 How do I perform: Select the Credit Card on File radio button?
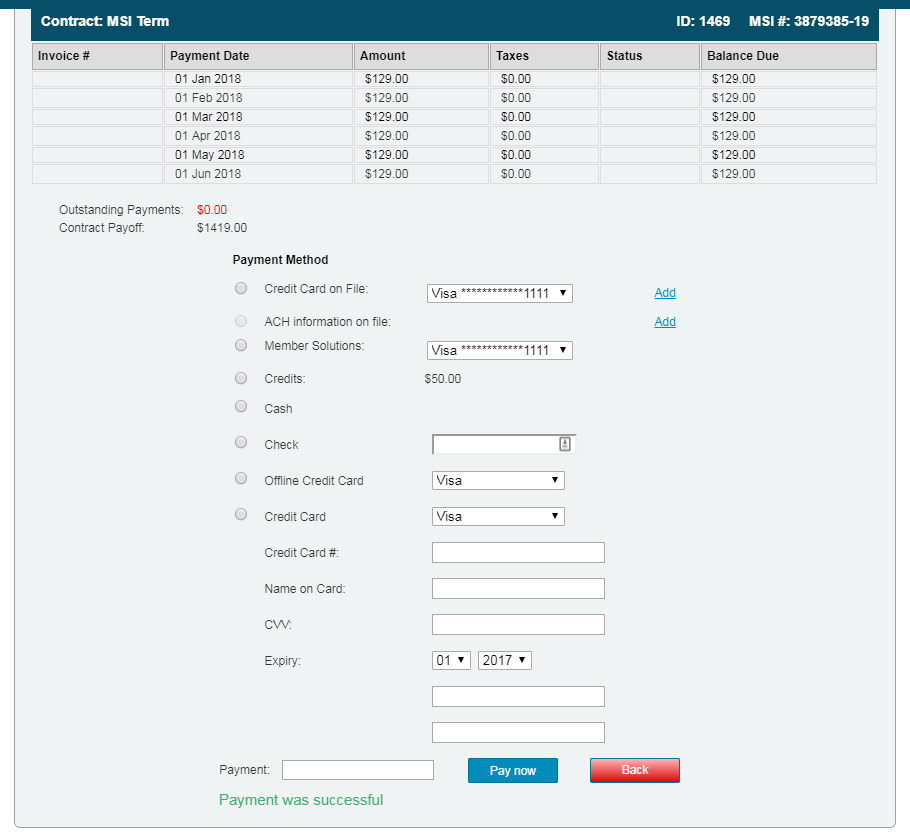tap(241, 289)
